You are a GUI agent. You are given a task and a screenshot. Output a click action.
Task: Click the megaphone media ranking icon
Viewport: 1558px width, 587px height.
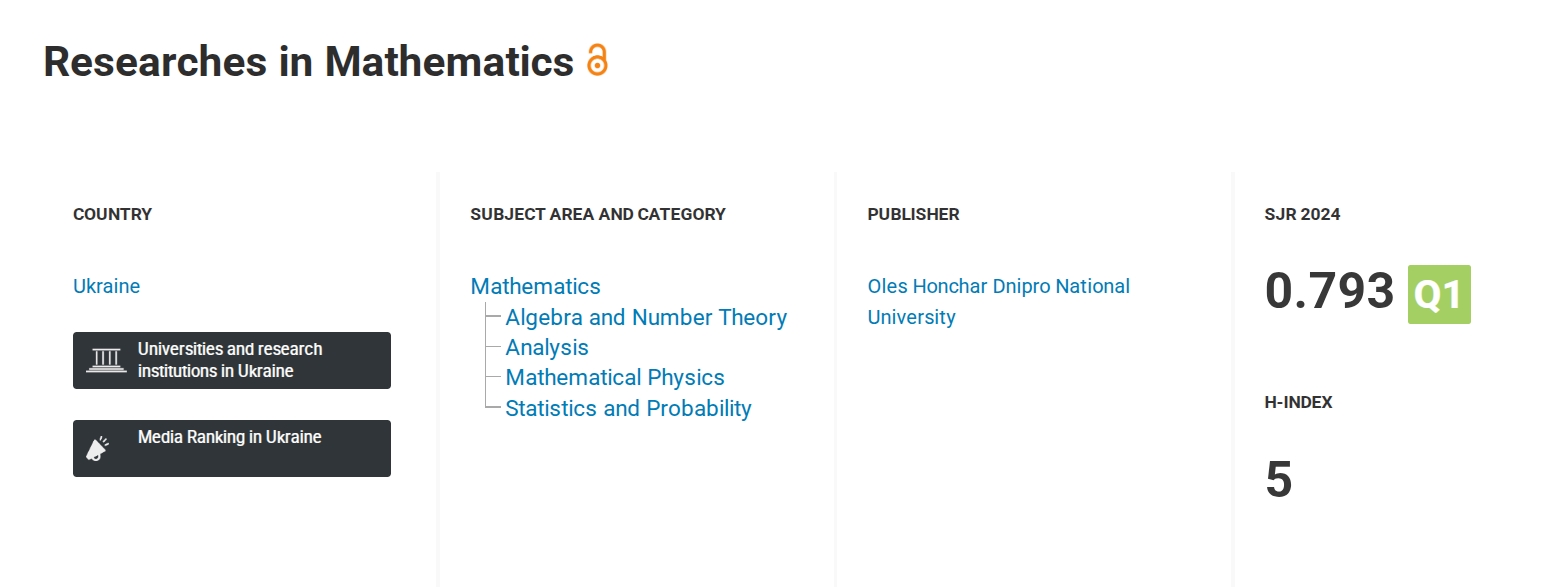click(97, 449)
